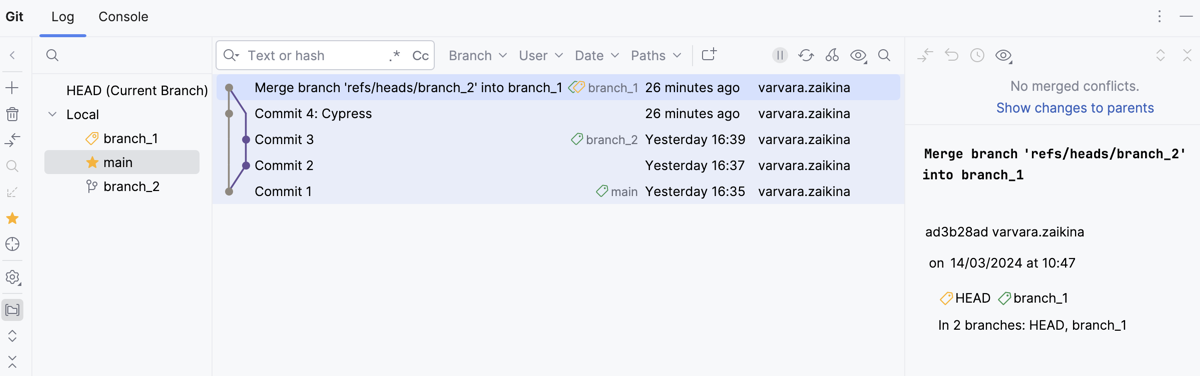Image resolution: width=1200 pixels, height=376 pixels.
Task: Open the View Options eye menu
Action: click(x=858, y=56)
